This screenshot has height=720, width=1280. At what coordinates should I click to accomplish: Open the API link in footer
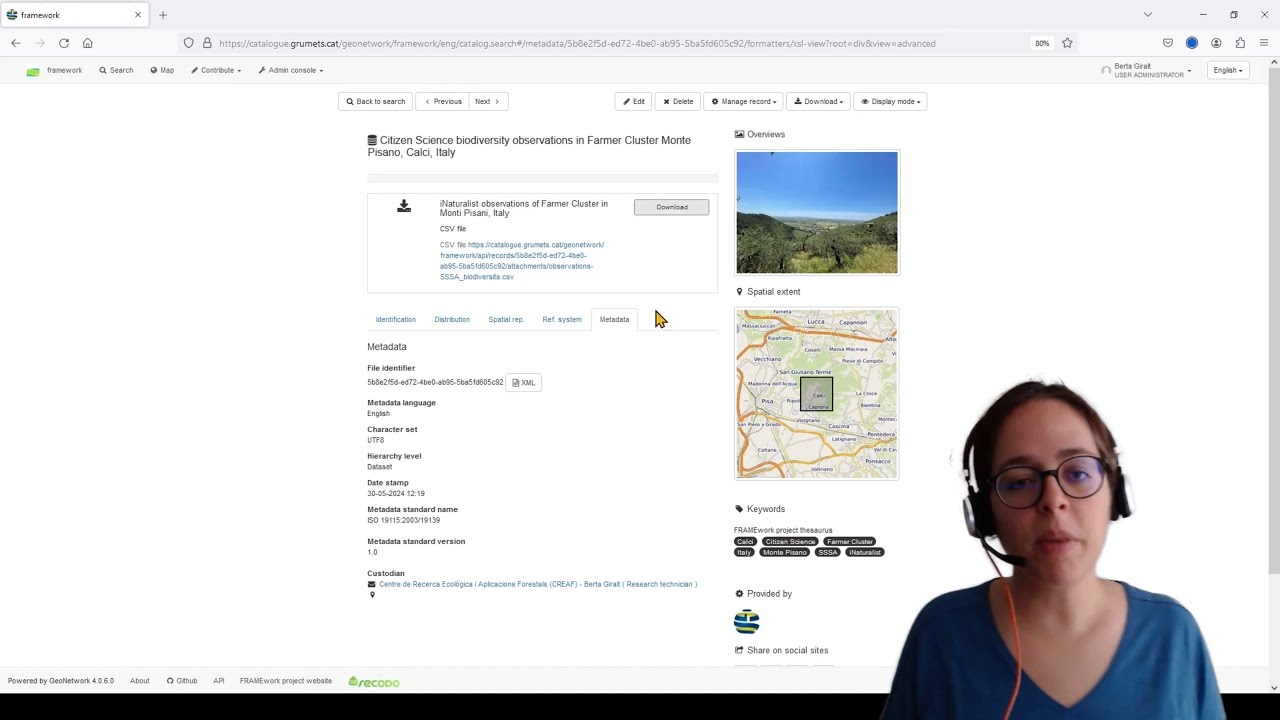click(219, 681)
